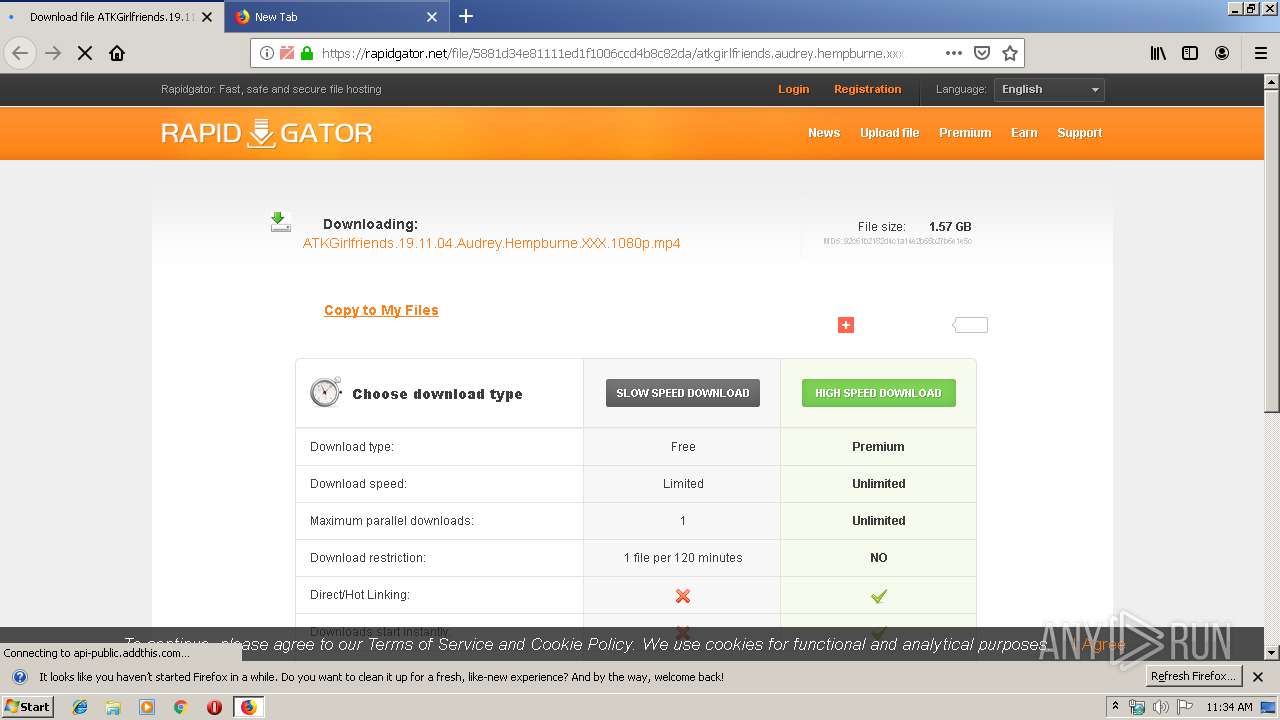Click the HIGH SPEED DOWNLOAD button
1280x720 pixels.
878,393
